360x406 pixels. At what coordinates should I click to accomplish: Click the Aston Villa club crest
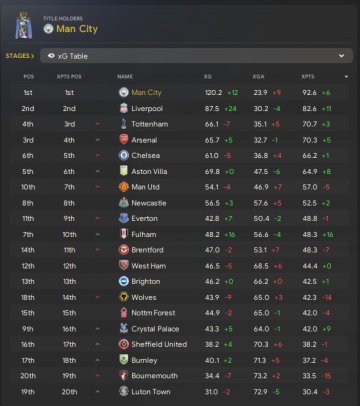point(124,171)
